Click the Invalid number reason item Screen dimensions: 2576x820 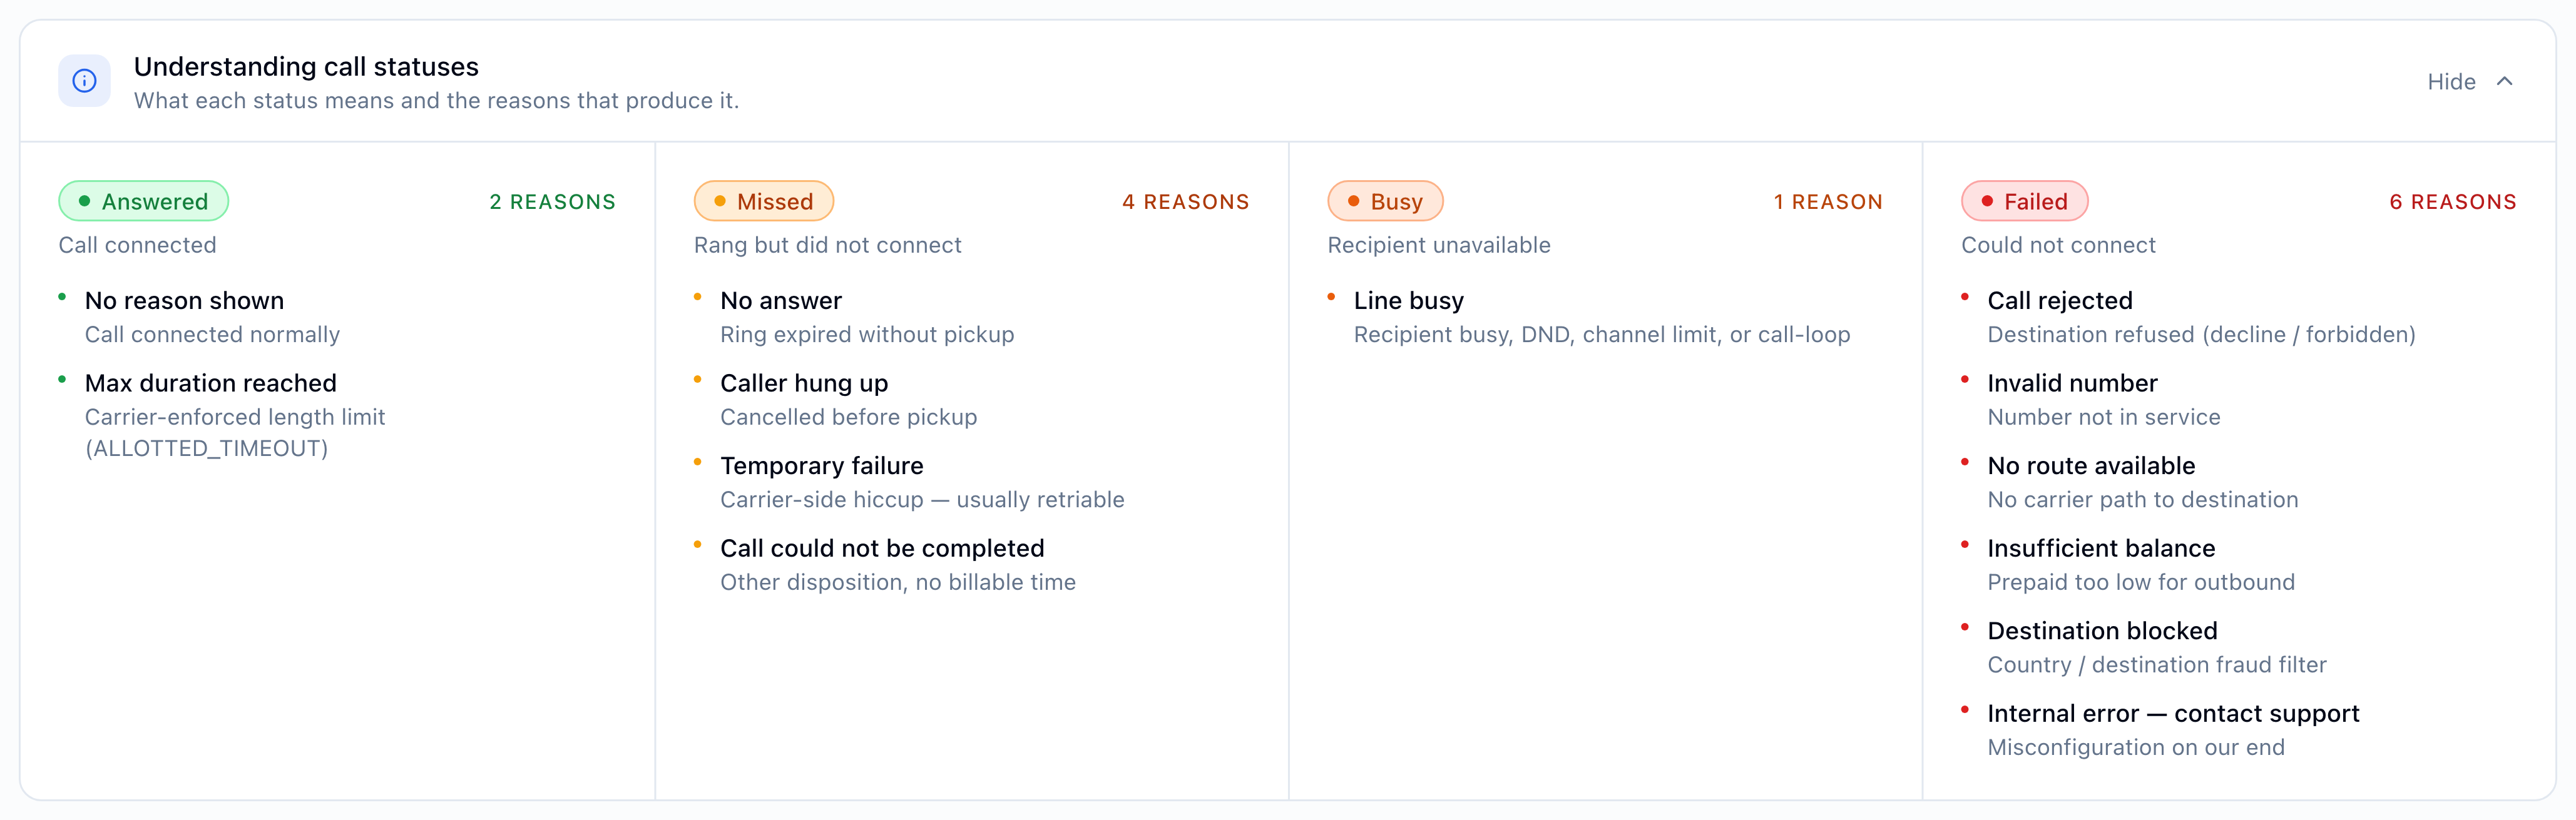[2072, 383]
